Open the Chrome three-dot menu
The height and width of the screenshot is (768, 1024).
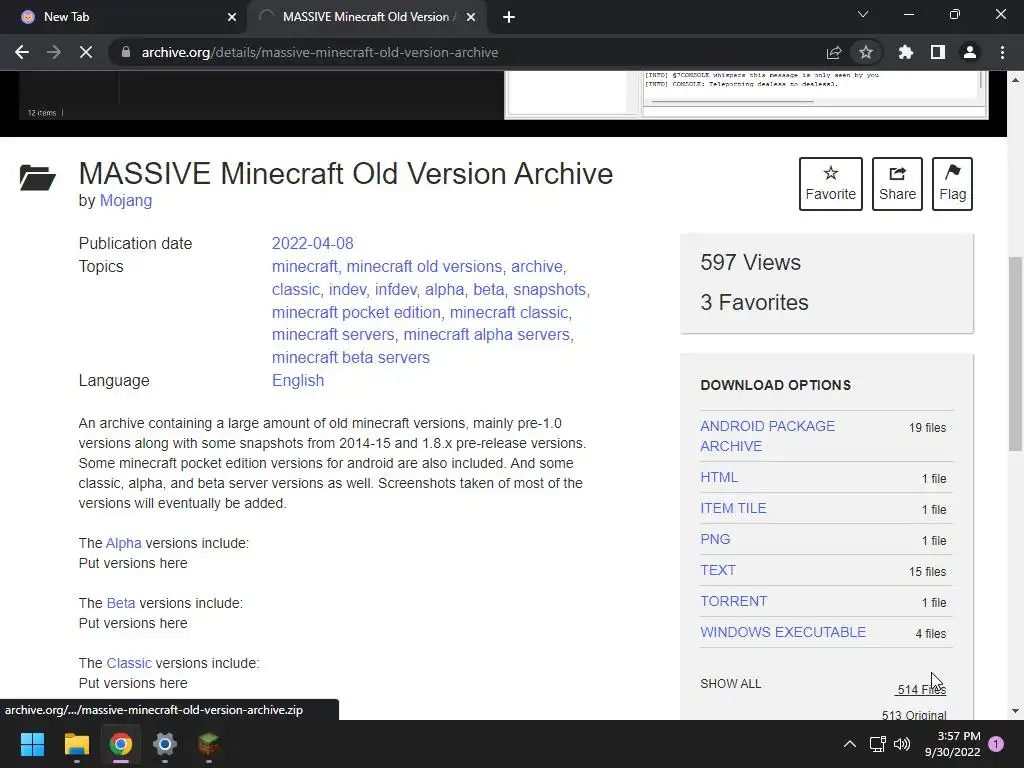pyautogui.click(x=1002, y=52)
